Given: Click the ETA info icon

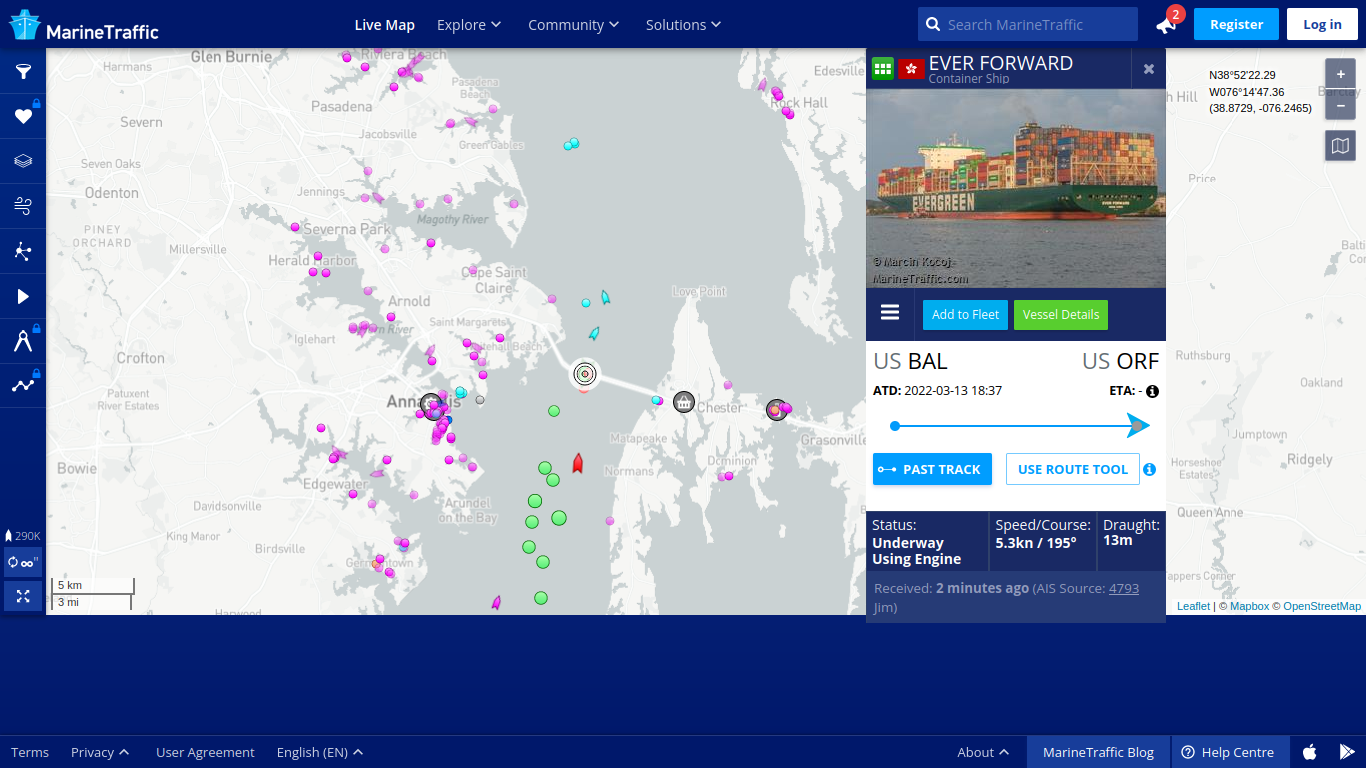Looking at the screenshot, I should 1152,391.
